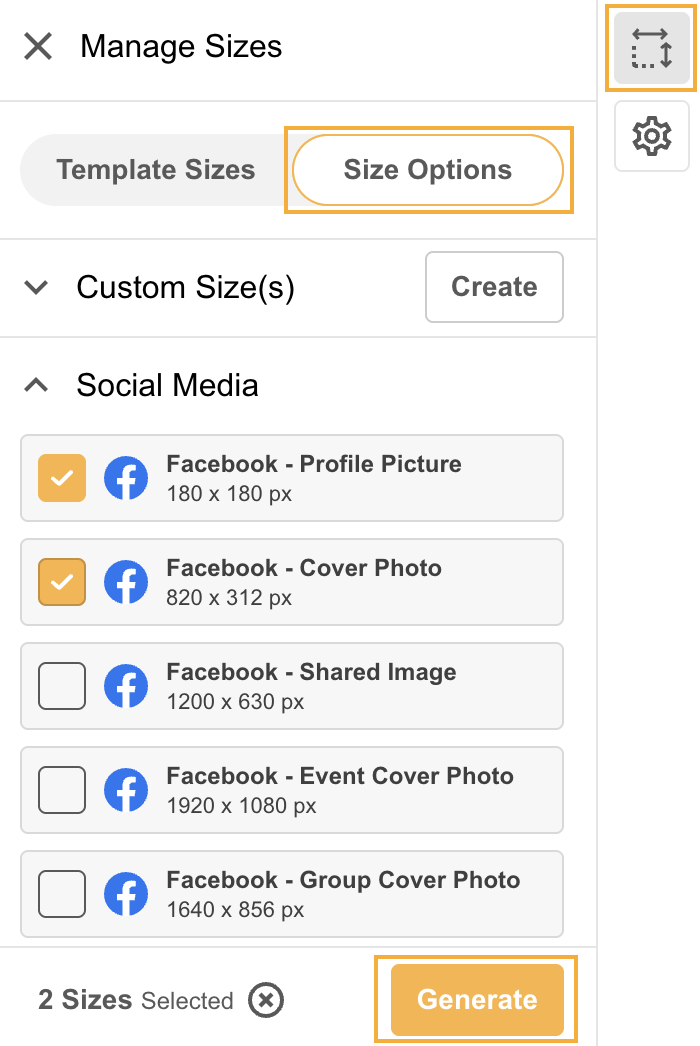Click Facebook logo on Shared Image row
The width and height of the screenshot is (700, 1046).
tap(126, 686)
